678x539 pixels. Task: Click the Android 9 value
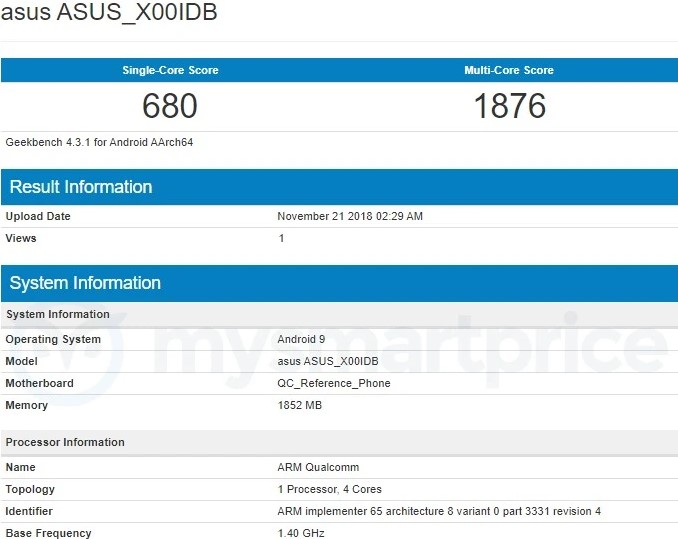click(301, 339)
